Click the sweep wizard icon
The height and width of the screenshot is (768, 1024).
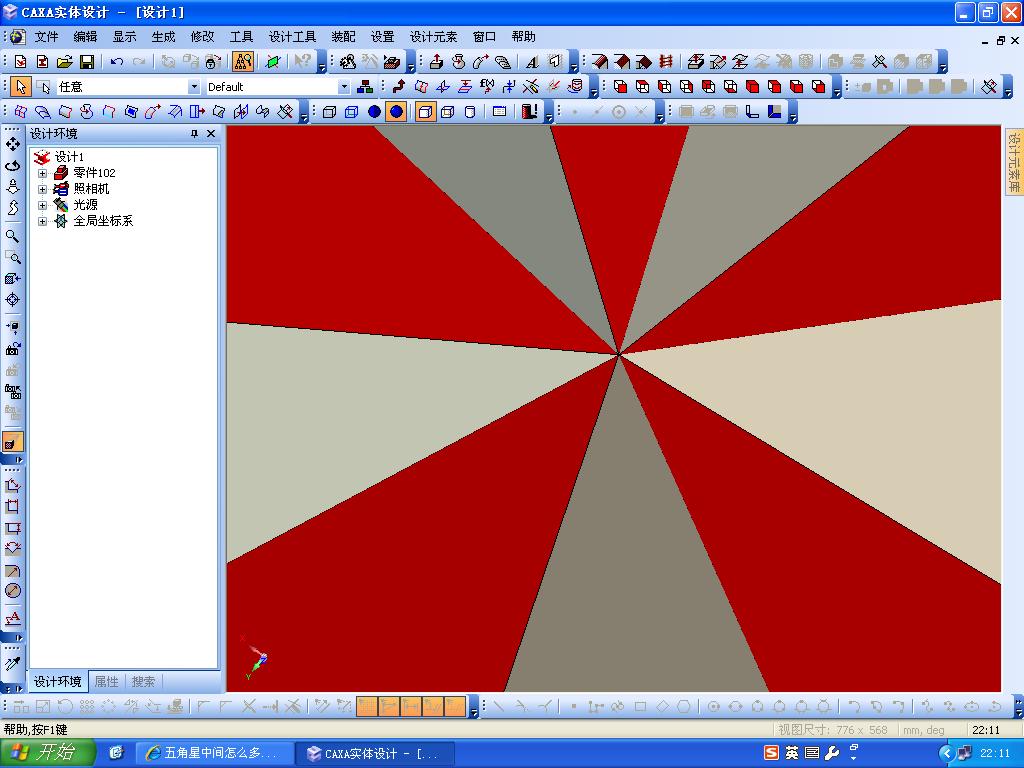[481, 62]
